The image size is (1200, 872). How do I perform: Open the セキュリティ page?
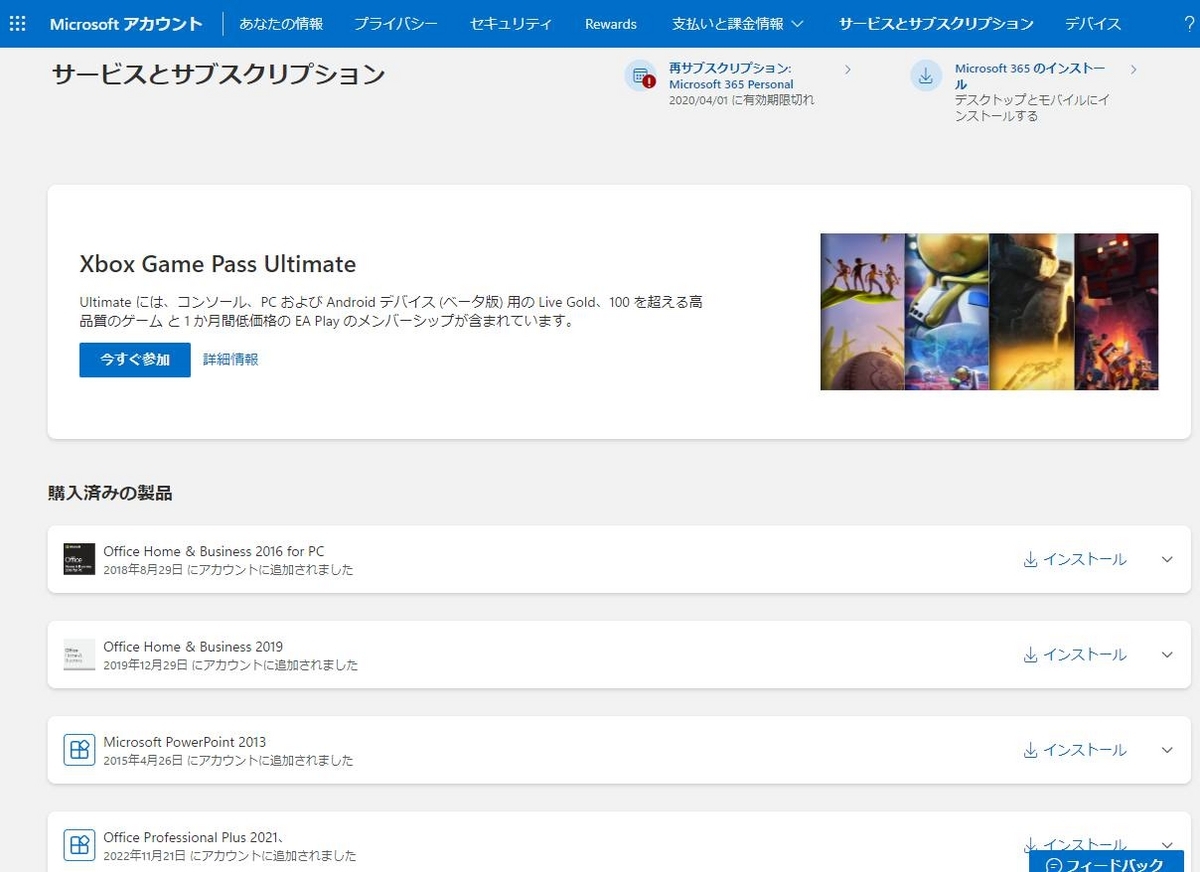[x=511, y=23]
